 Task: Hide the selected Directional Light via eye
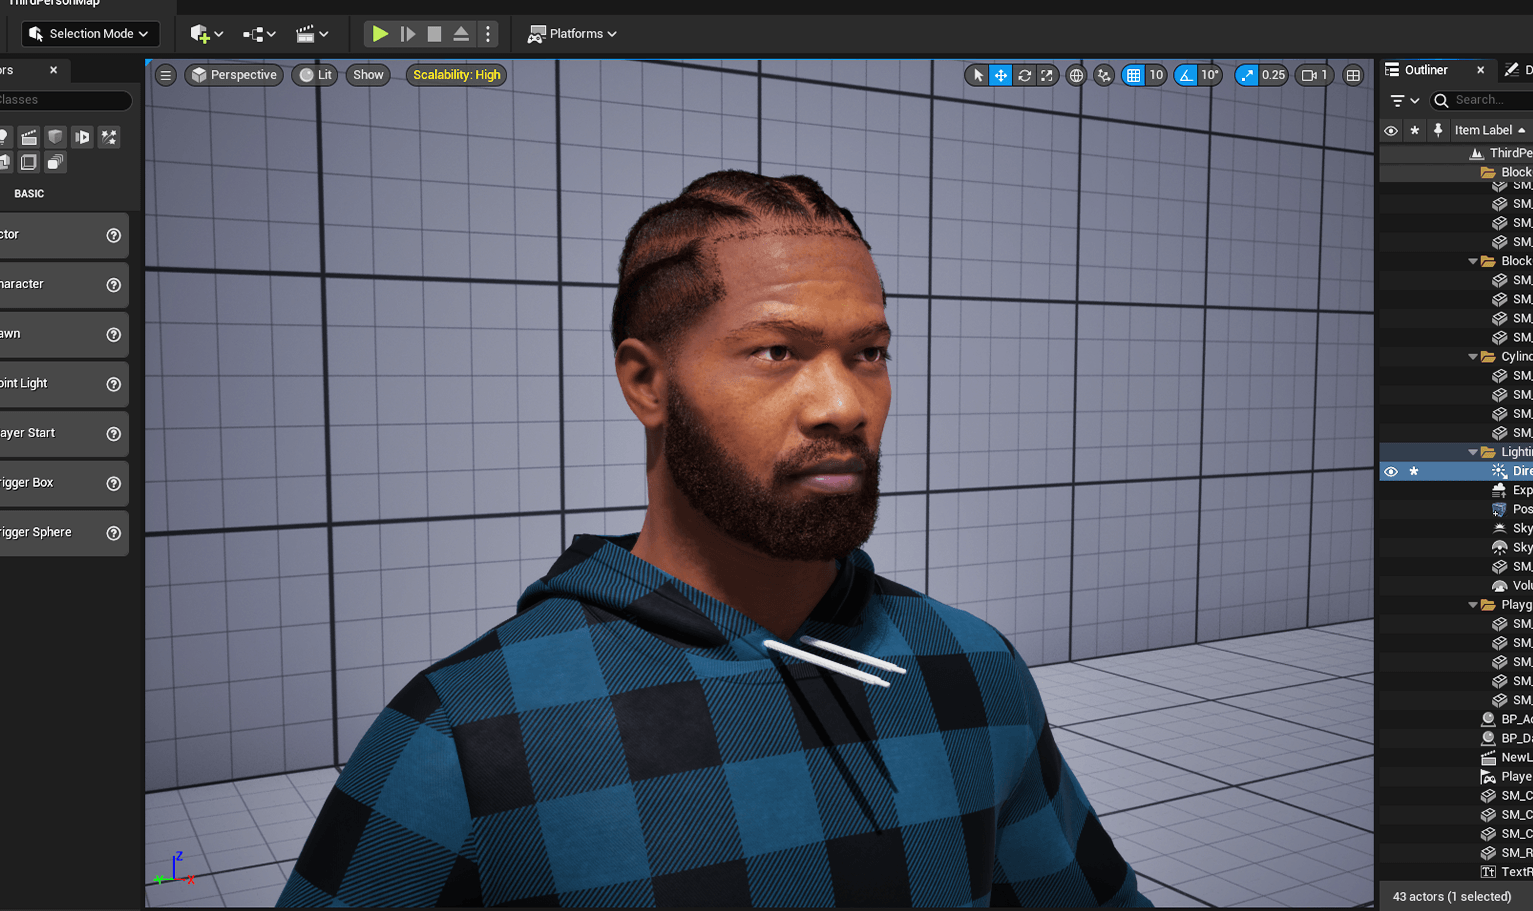pyautogui.click(x=1391, y=471)
